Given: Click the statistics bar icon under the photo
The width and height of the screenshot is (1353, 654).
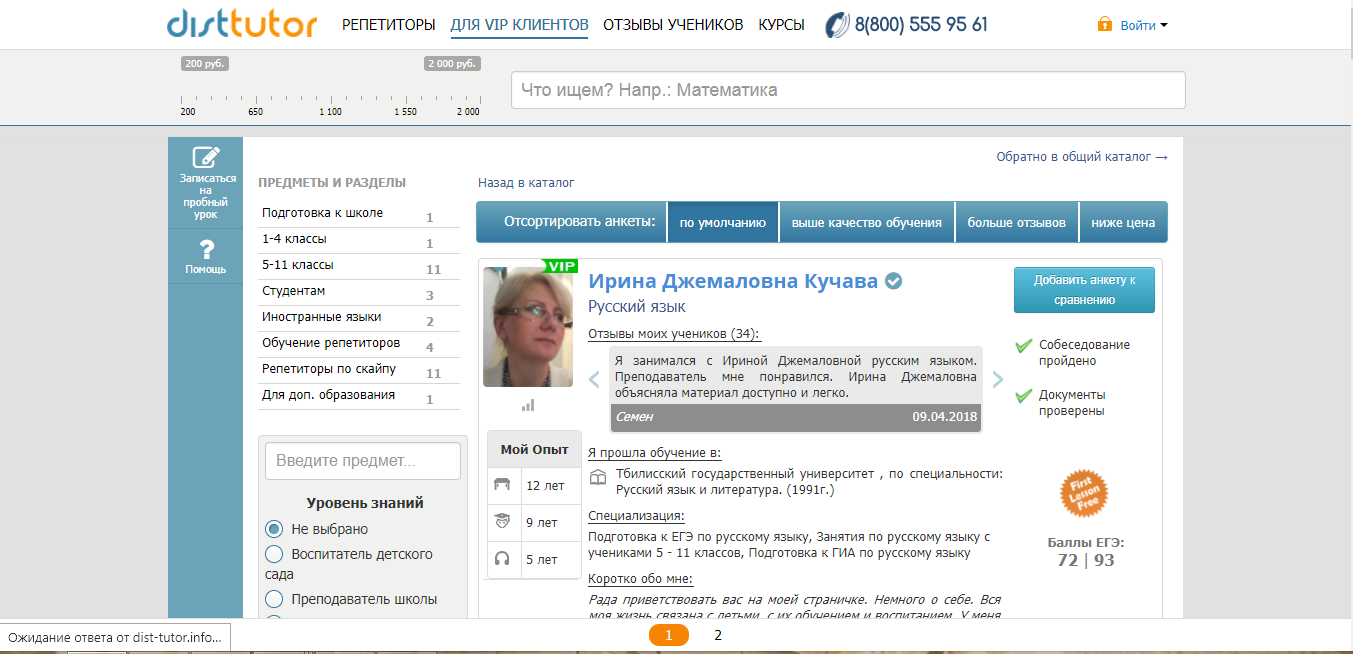Looking at the screenshot, I should coord(529,405).
